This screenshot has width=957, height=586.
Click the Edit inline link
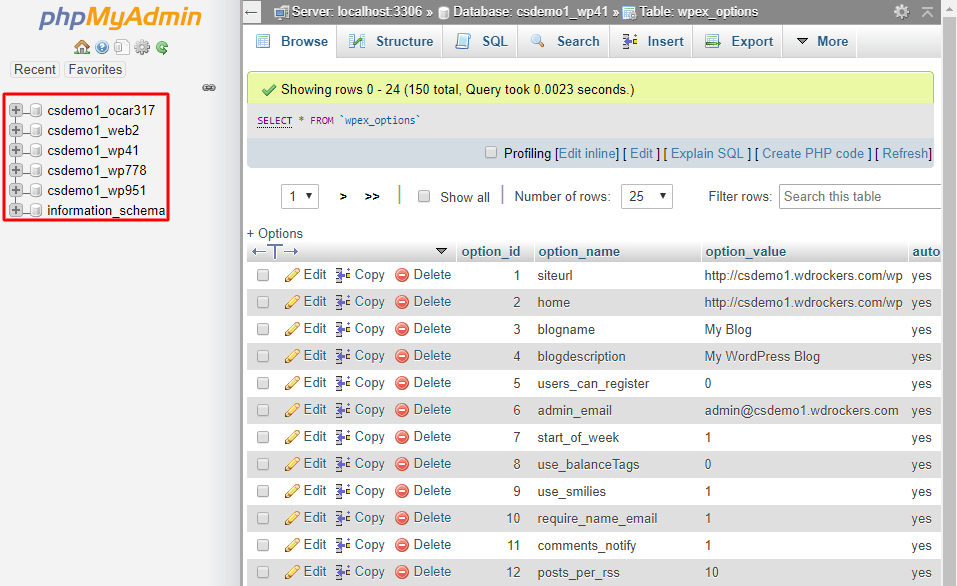point(588,153)
